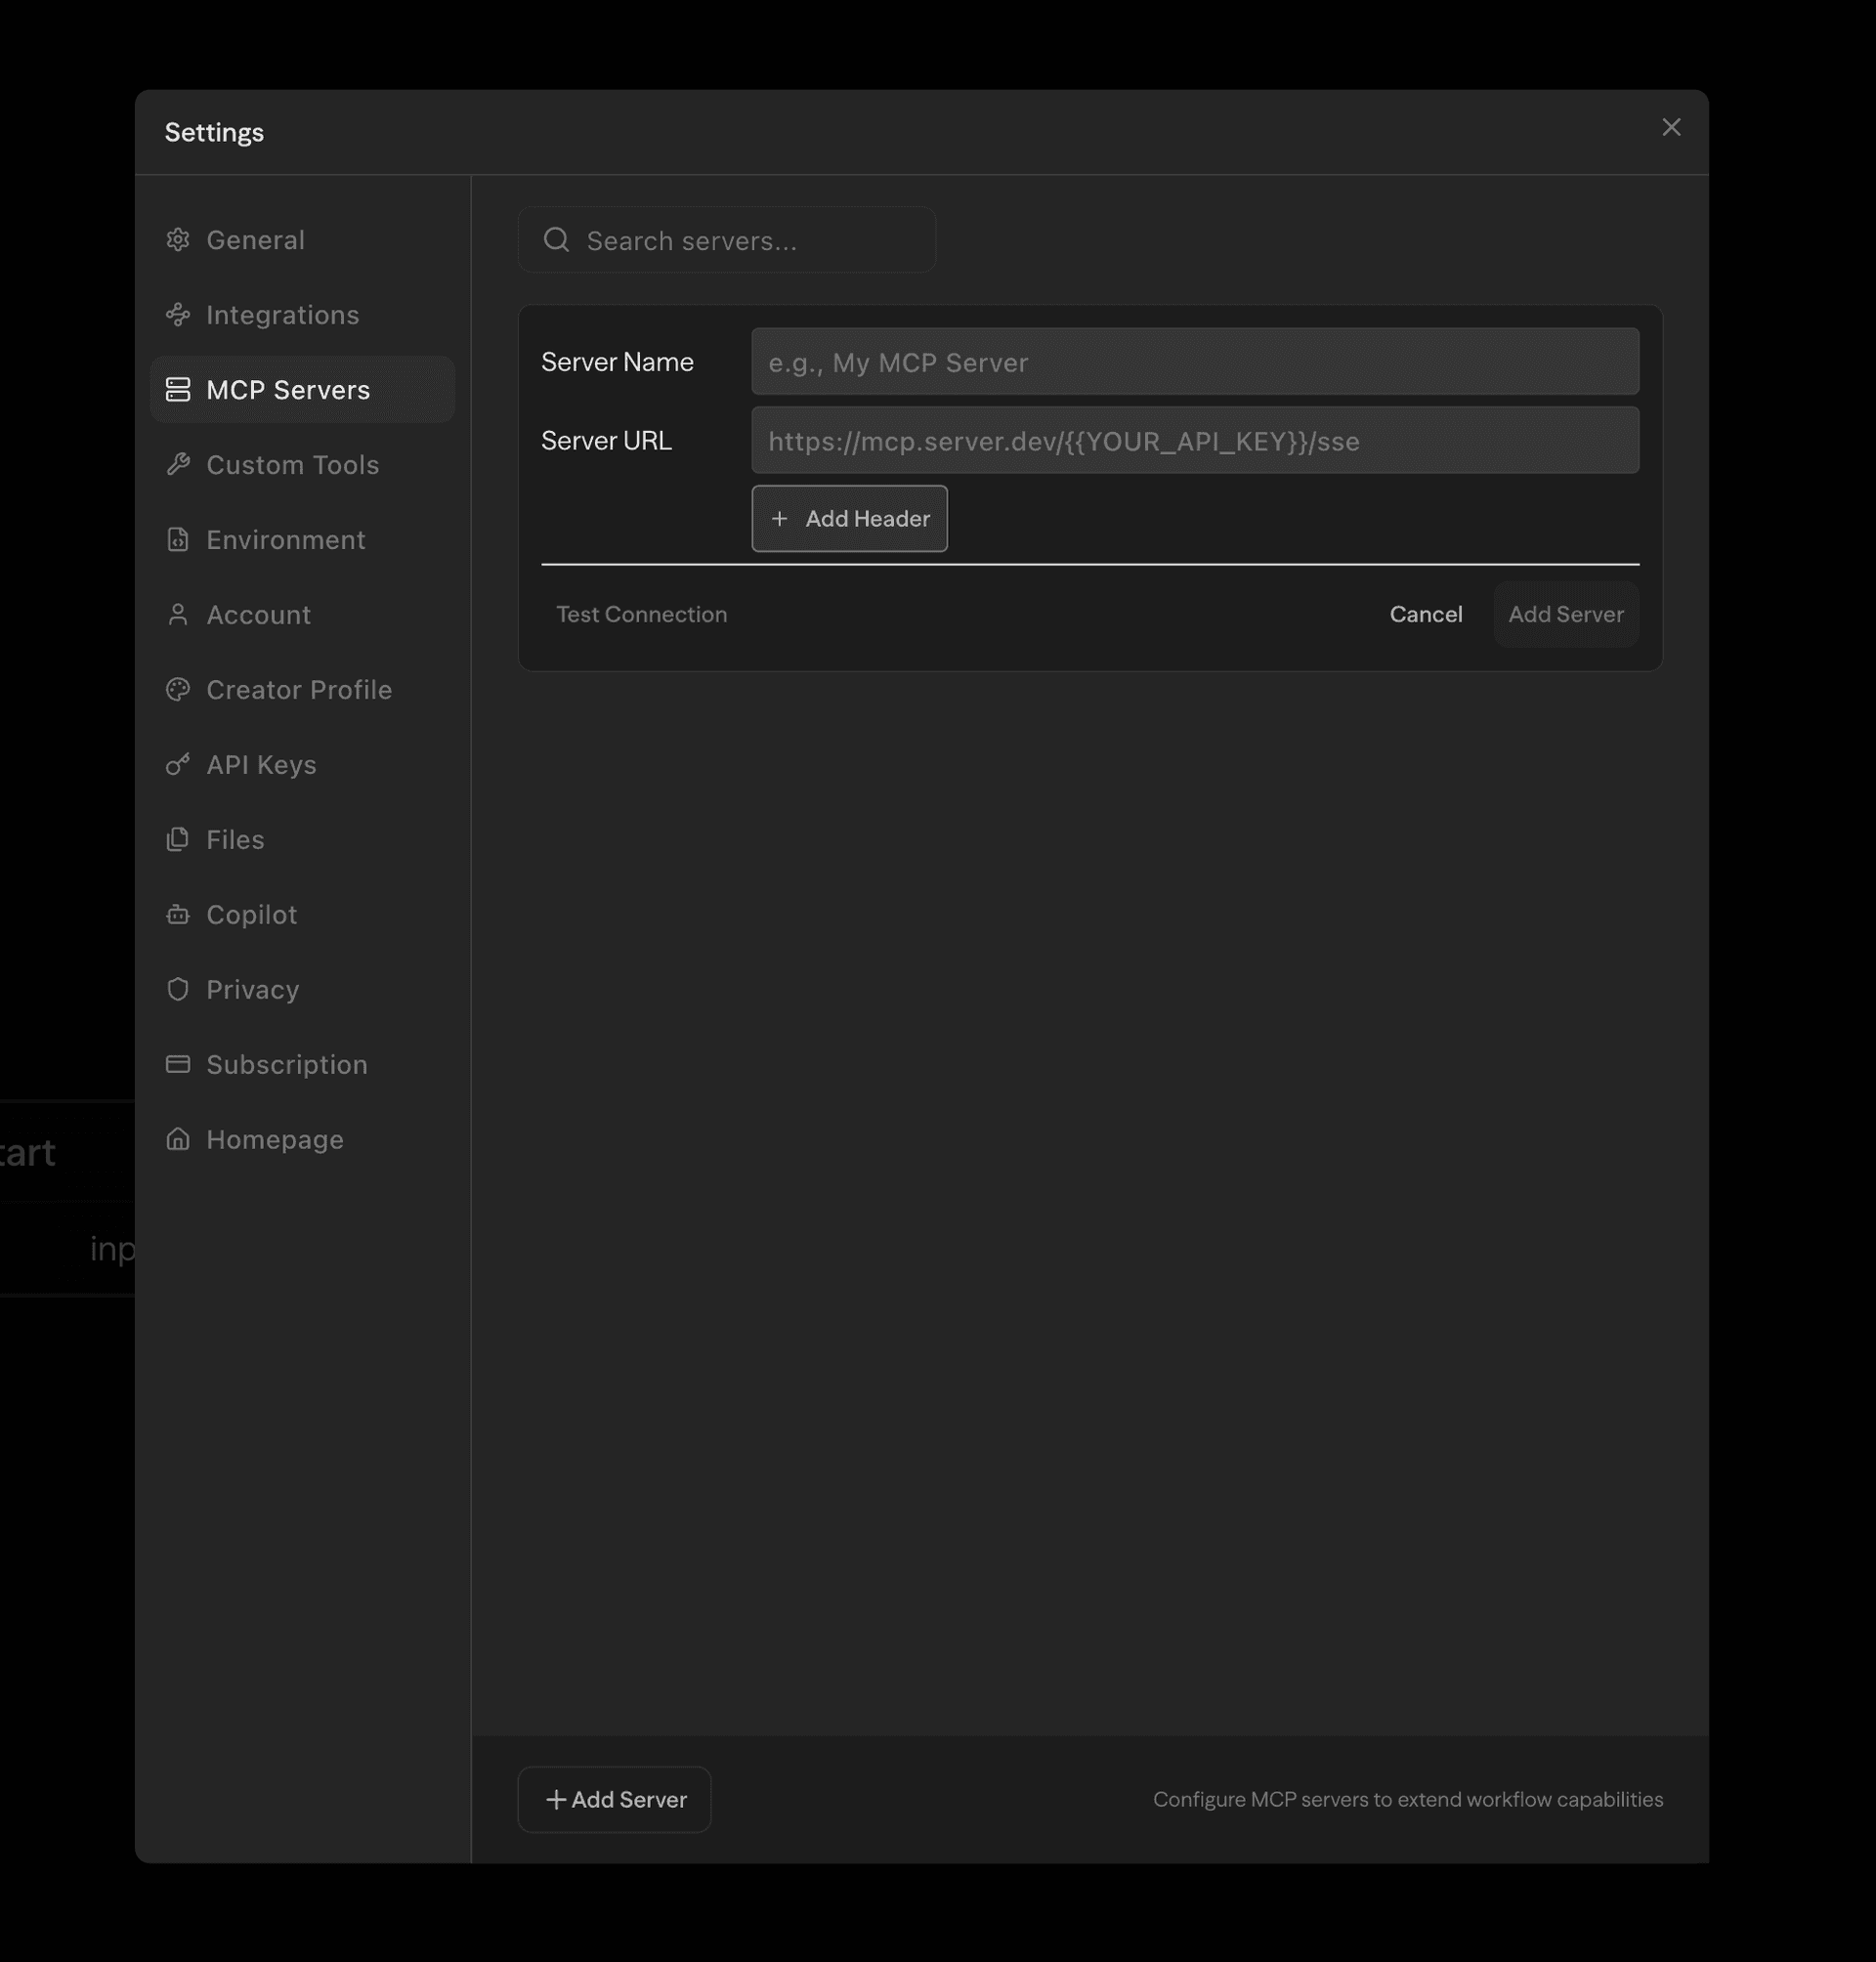
Task: Click the Integrations icon in sidebar
Action: (x=178, y=314)
